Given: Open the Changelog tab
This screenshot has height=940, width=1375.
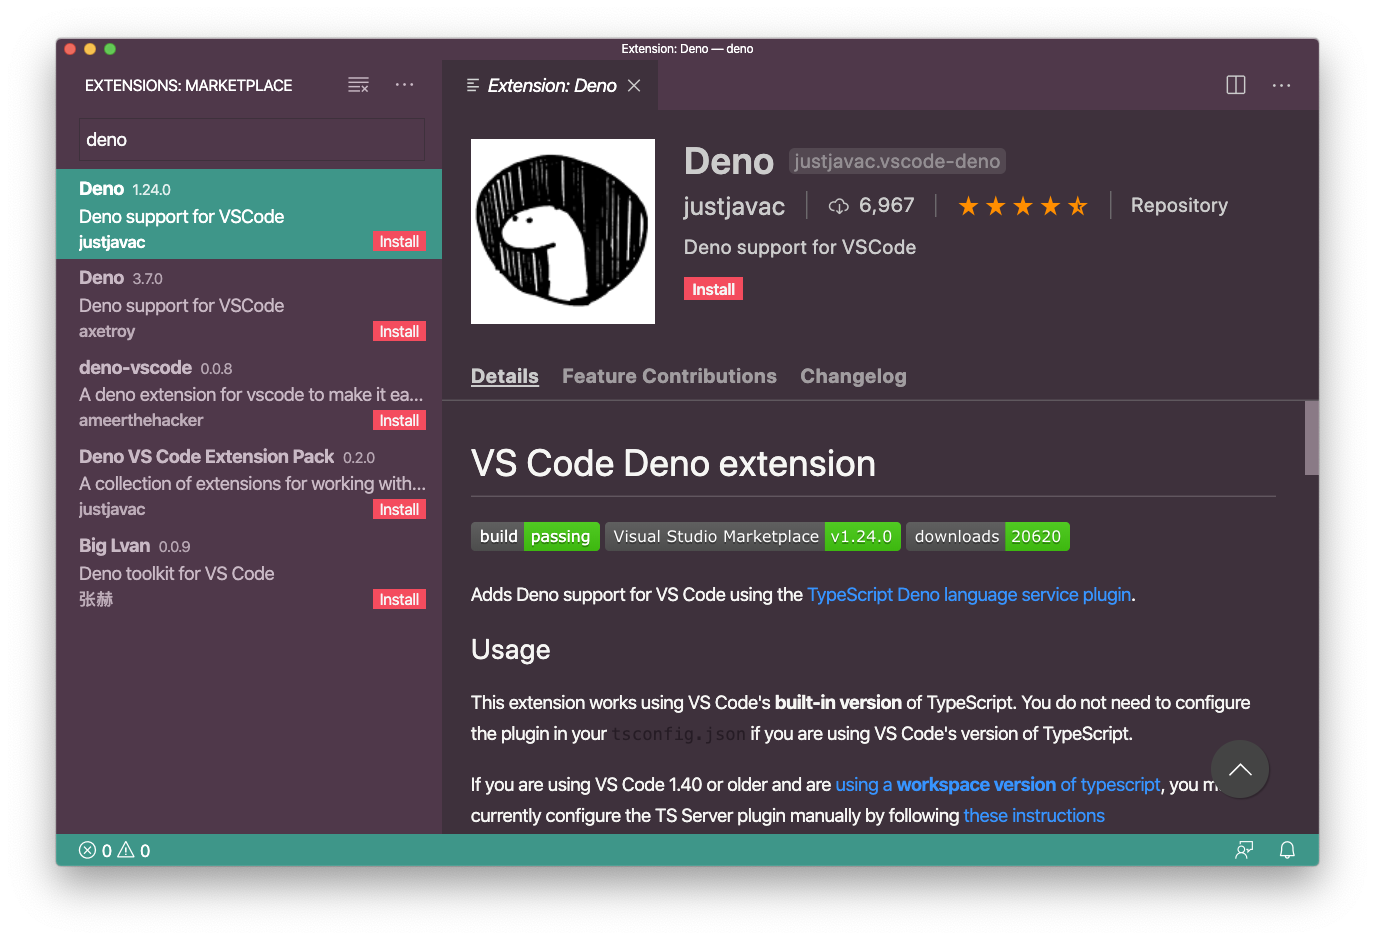Looking at the screenshot, I should pos(853,376).
